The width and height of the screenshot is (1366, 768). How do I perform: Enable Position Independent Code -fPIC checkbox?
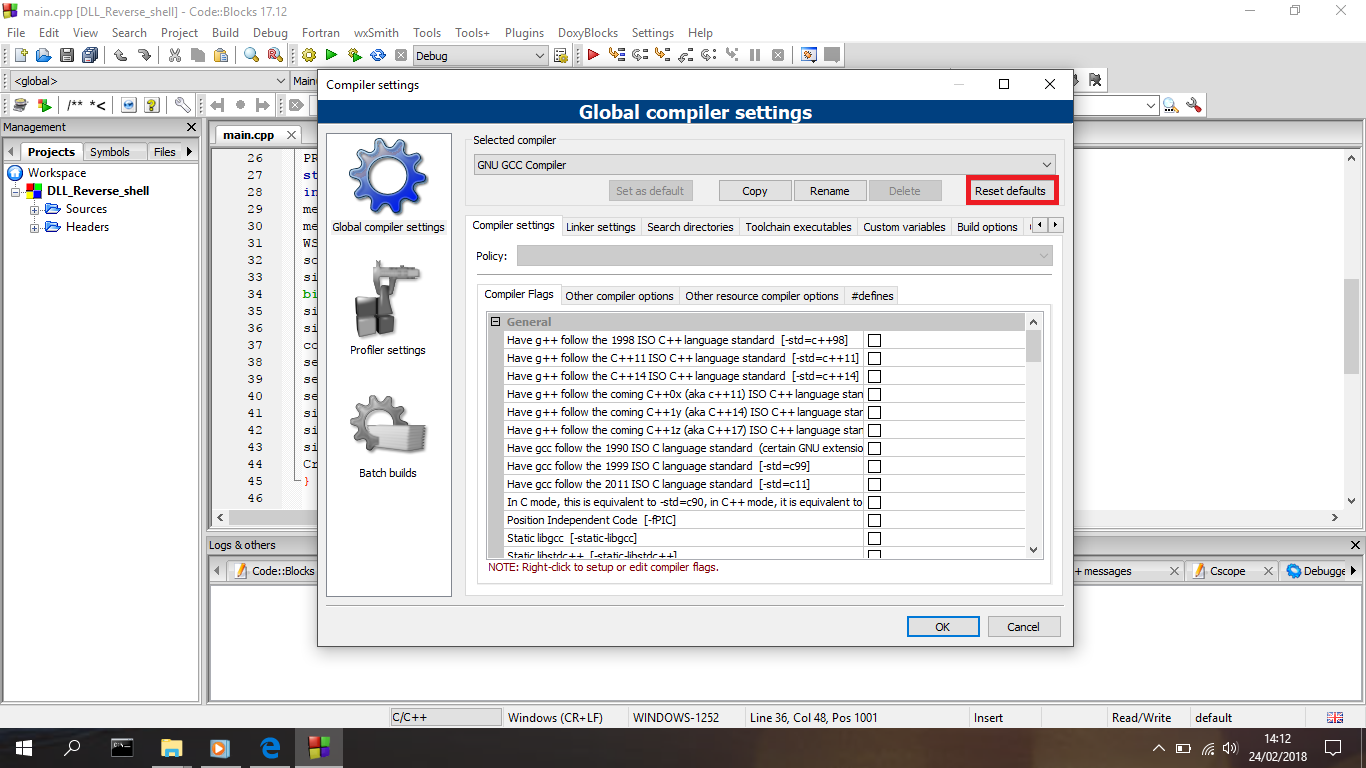point(874,520)
